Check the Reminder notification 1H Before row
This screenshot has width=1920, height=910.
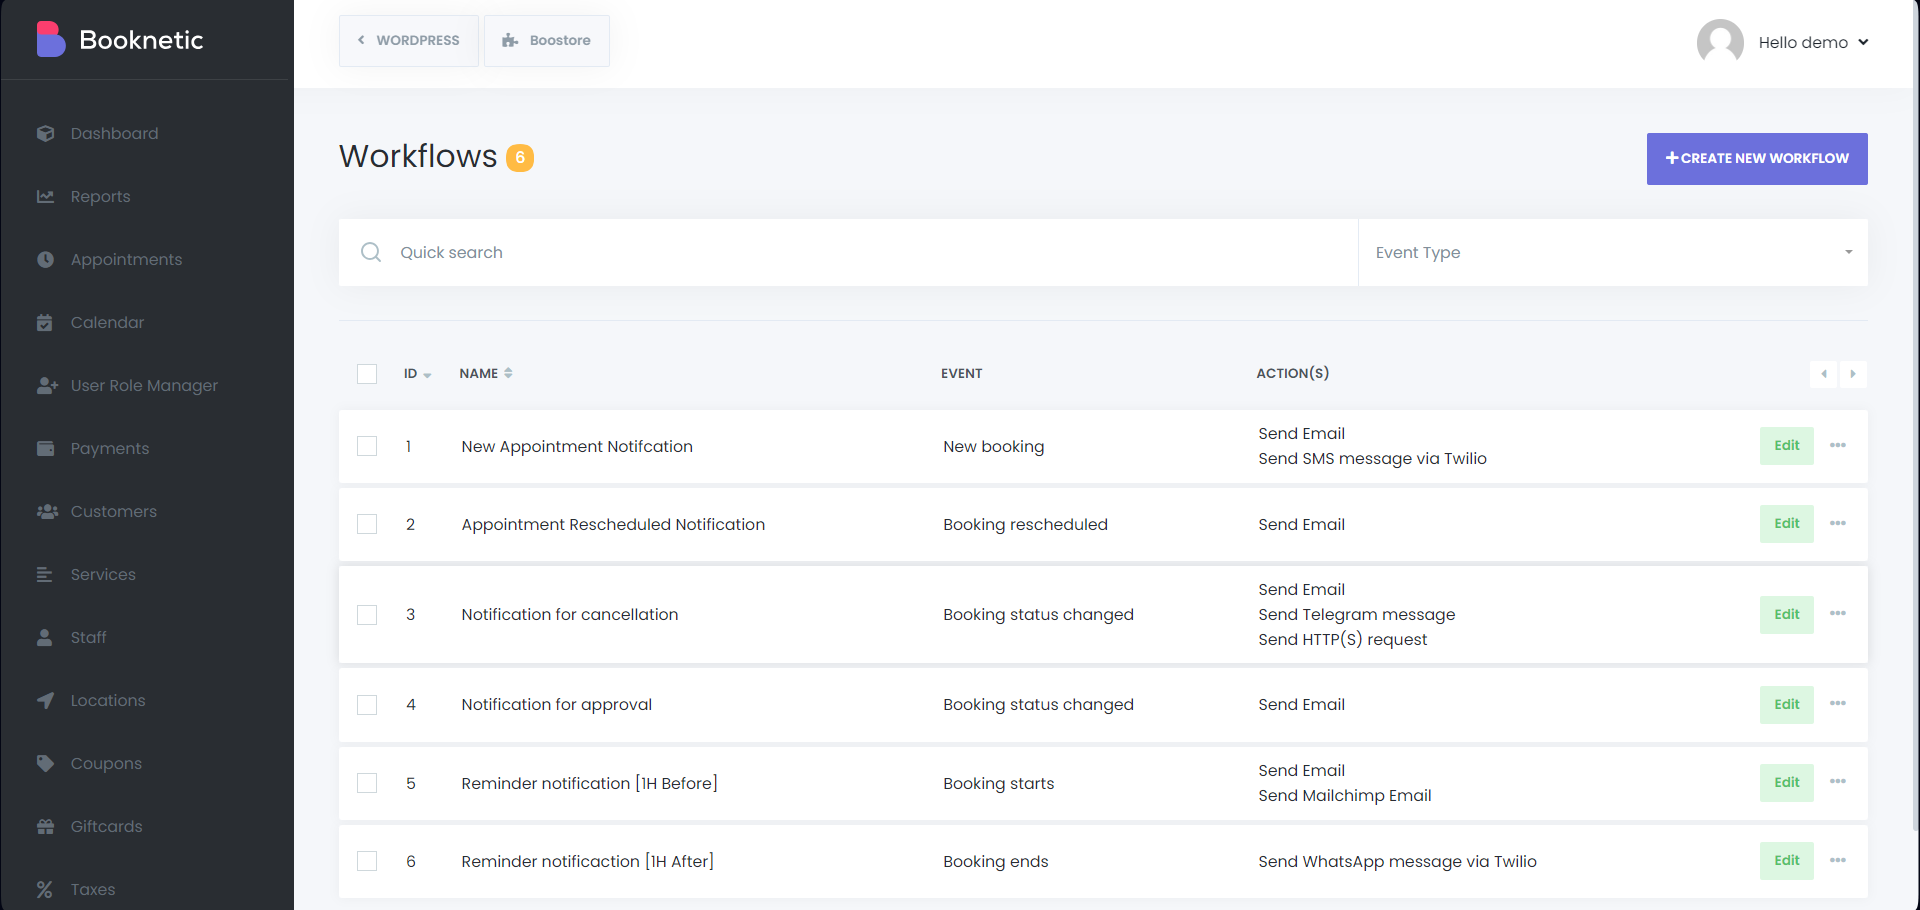click(x=367, y=783)
